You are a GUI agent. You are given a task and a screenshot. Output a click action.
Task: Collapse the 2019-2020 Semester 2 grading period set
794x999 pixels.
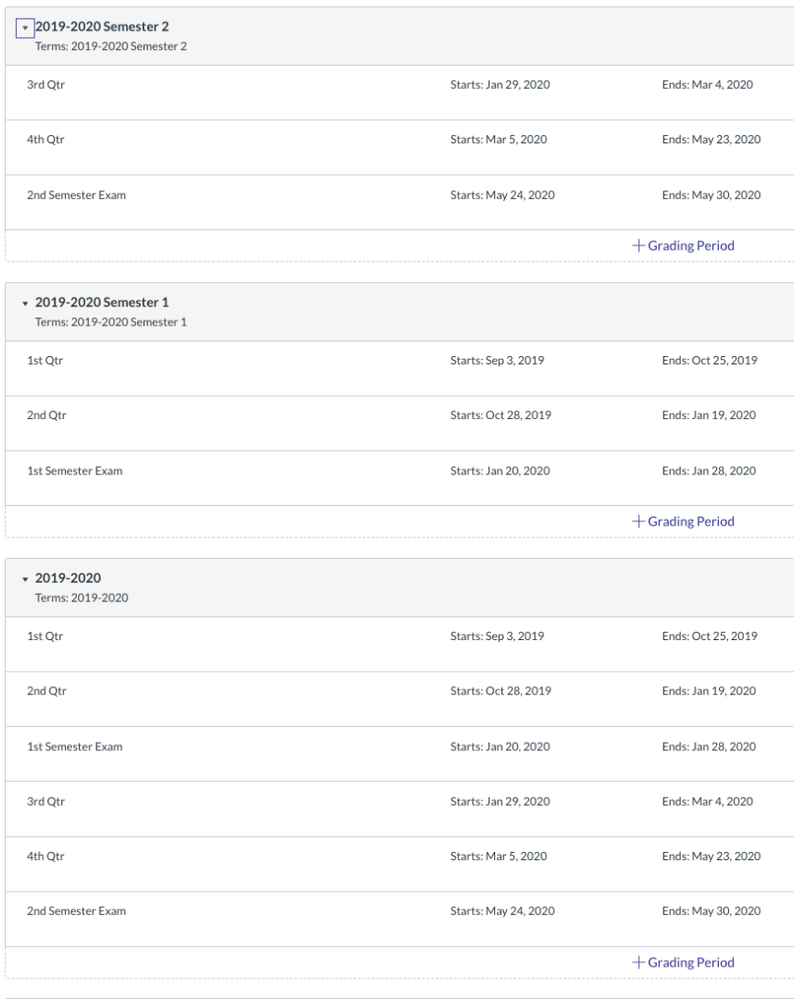[26, 28]
